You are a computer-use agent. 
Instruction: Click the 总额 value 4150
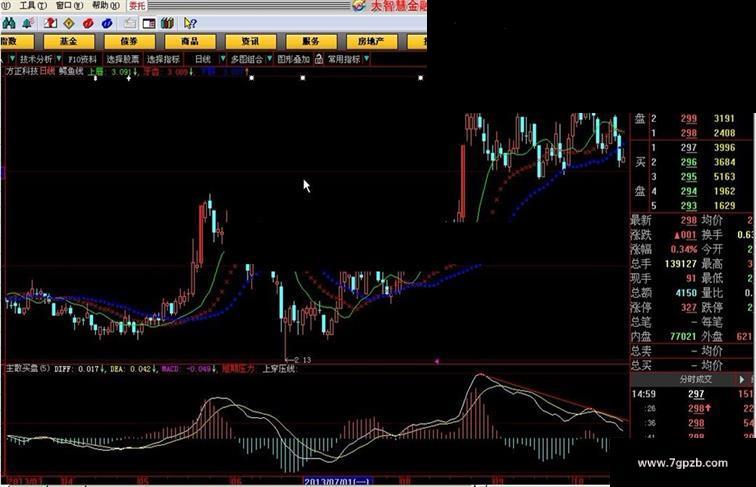tap(686, 293)
